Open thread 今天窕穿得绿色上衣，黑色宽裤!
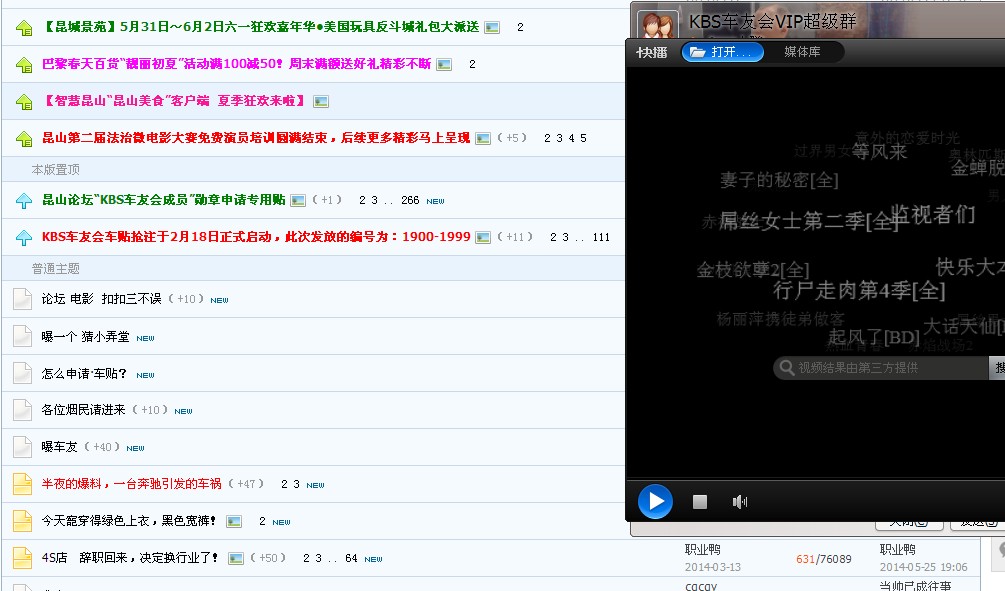1005x591 pixels. (129, 520)
